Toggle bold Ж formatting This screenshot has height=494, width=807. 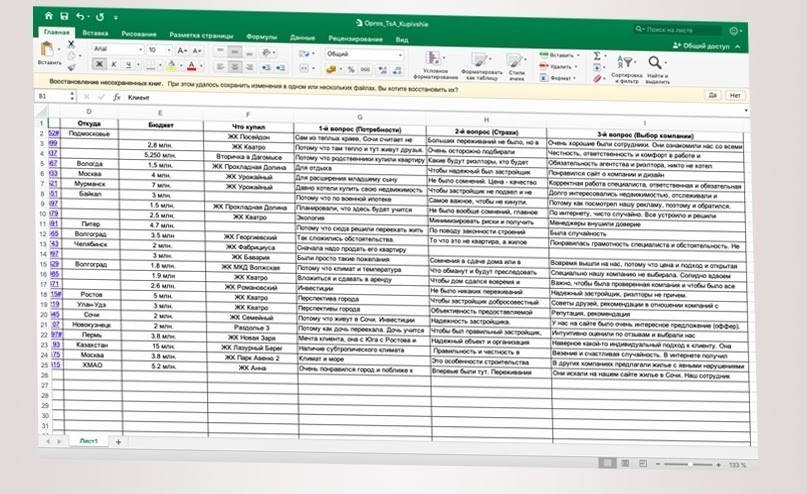click(x=99, y=64)
